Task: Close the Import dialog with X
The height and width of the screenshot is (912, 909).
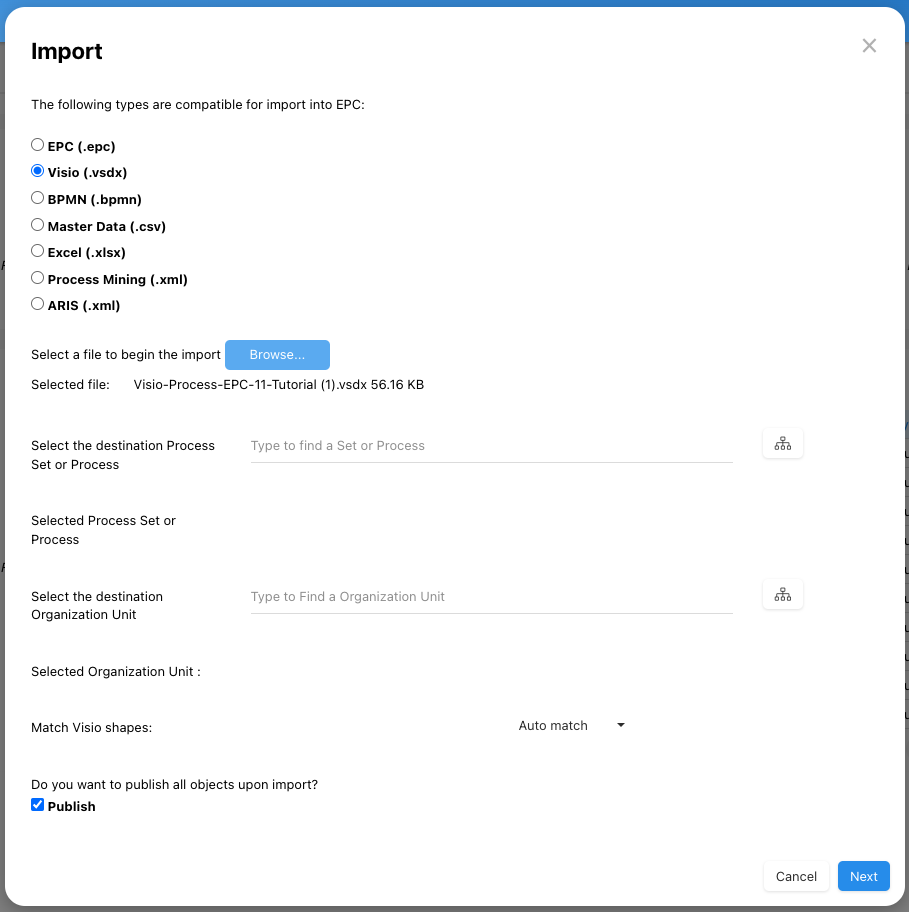Action: point(869,46)
